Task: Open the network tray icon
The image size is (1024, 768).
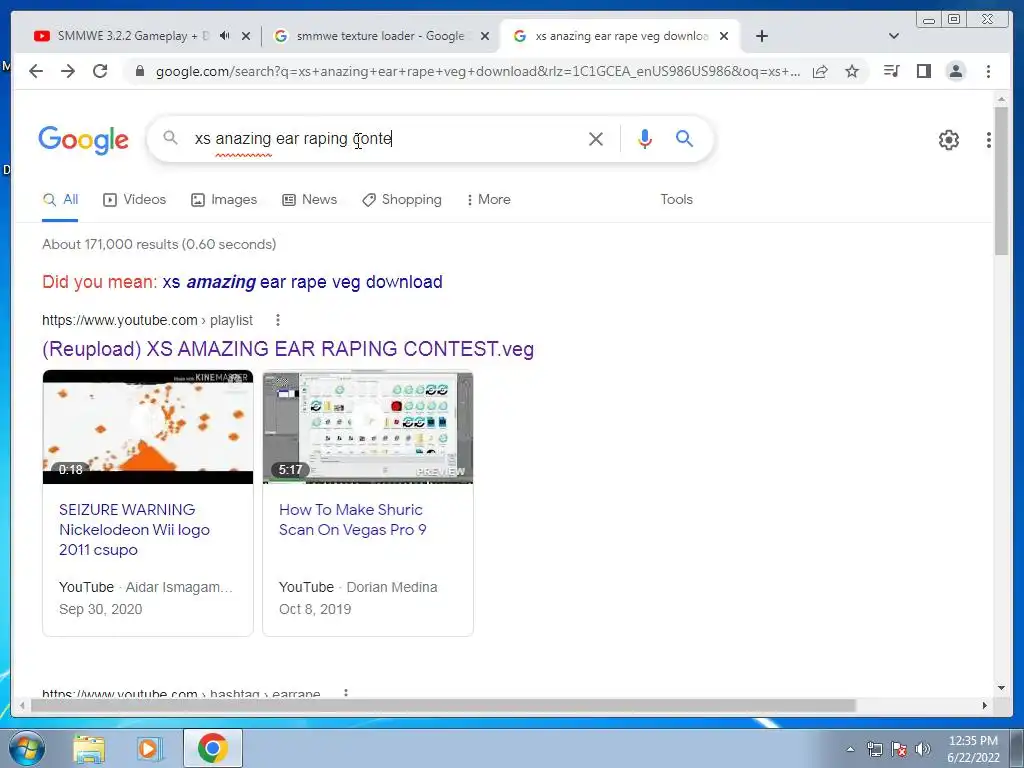Action: click(x=874, y=749)
